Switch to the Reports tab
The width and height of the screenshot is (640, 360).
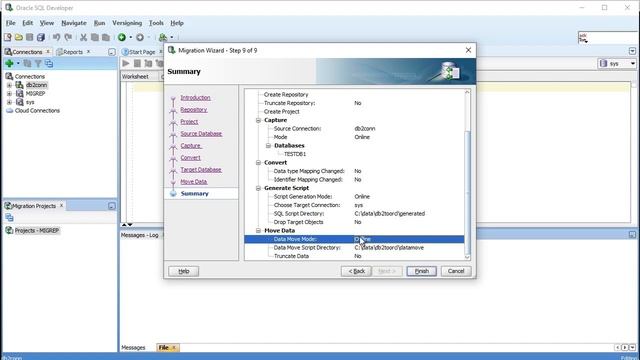pyautogui.click(x=73, y=52)
